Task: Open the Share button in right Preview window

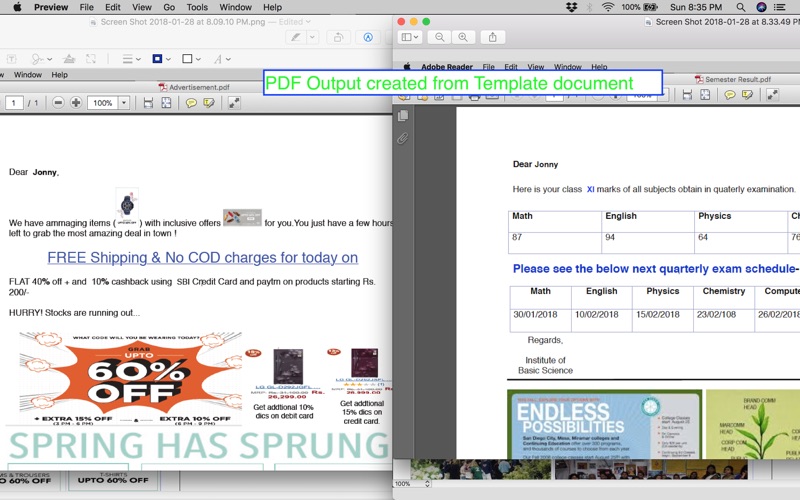Action: point(492,37)
